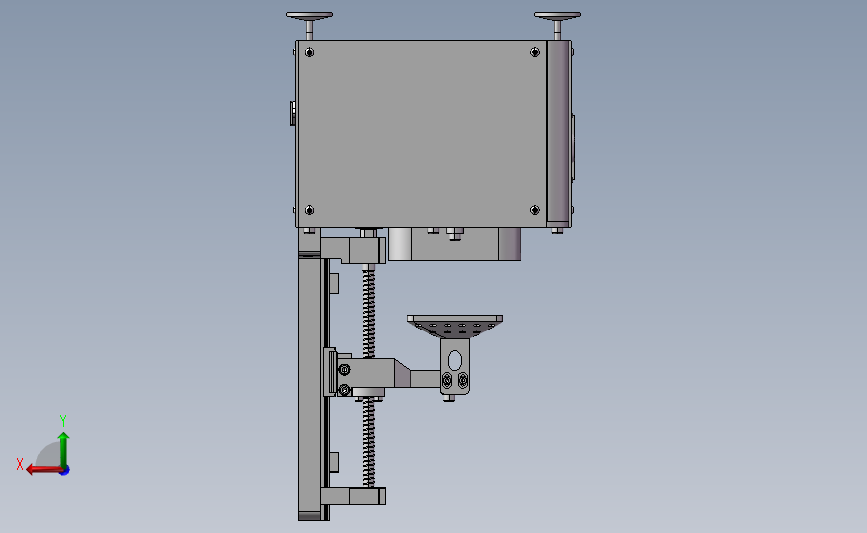Select the large enclosure front panel face
Screen dimensions: 867x533
pos(421,134)
